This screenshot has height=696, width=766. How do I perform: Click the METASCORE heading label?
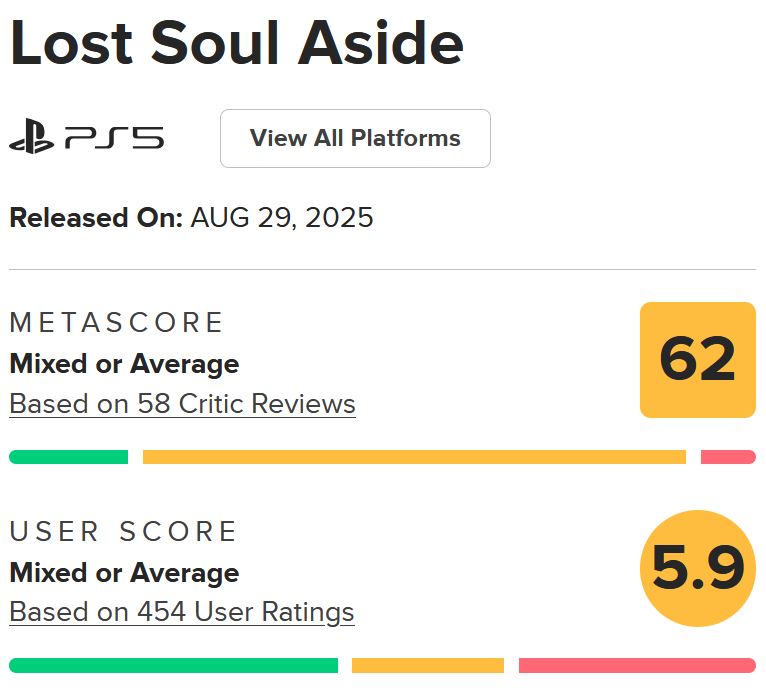(x=117, y=323)
